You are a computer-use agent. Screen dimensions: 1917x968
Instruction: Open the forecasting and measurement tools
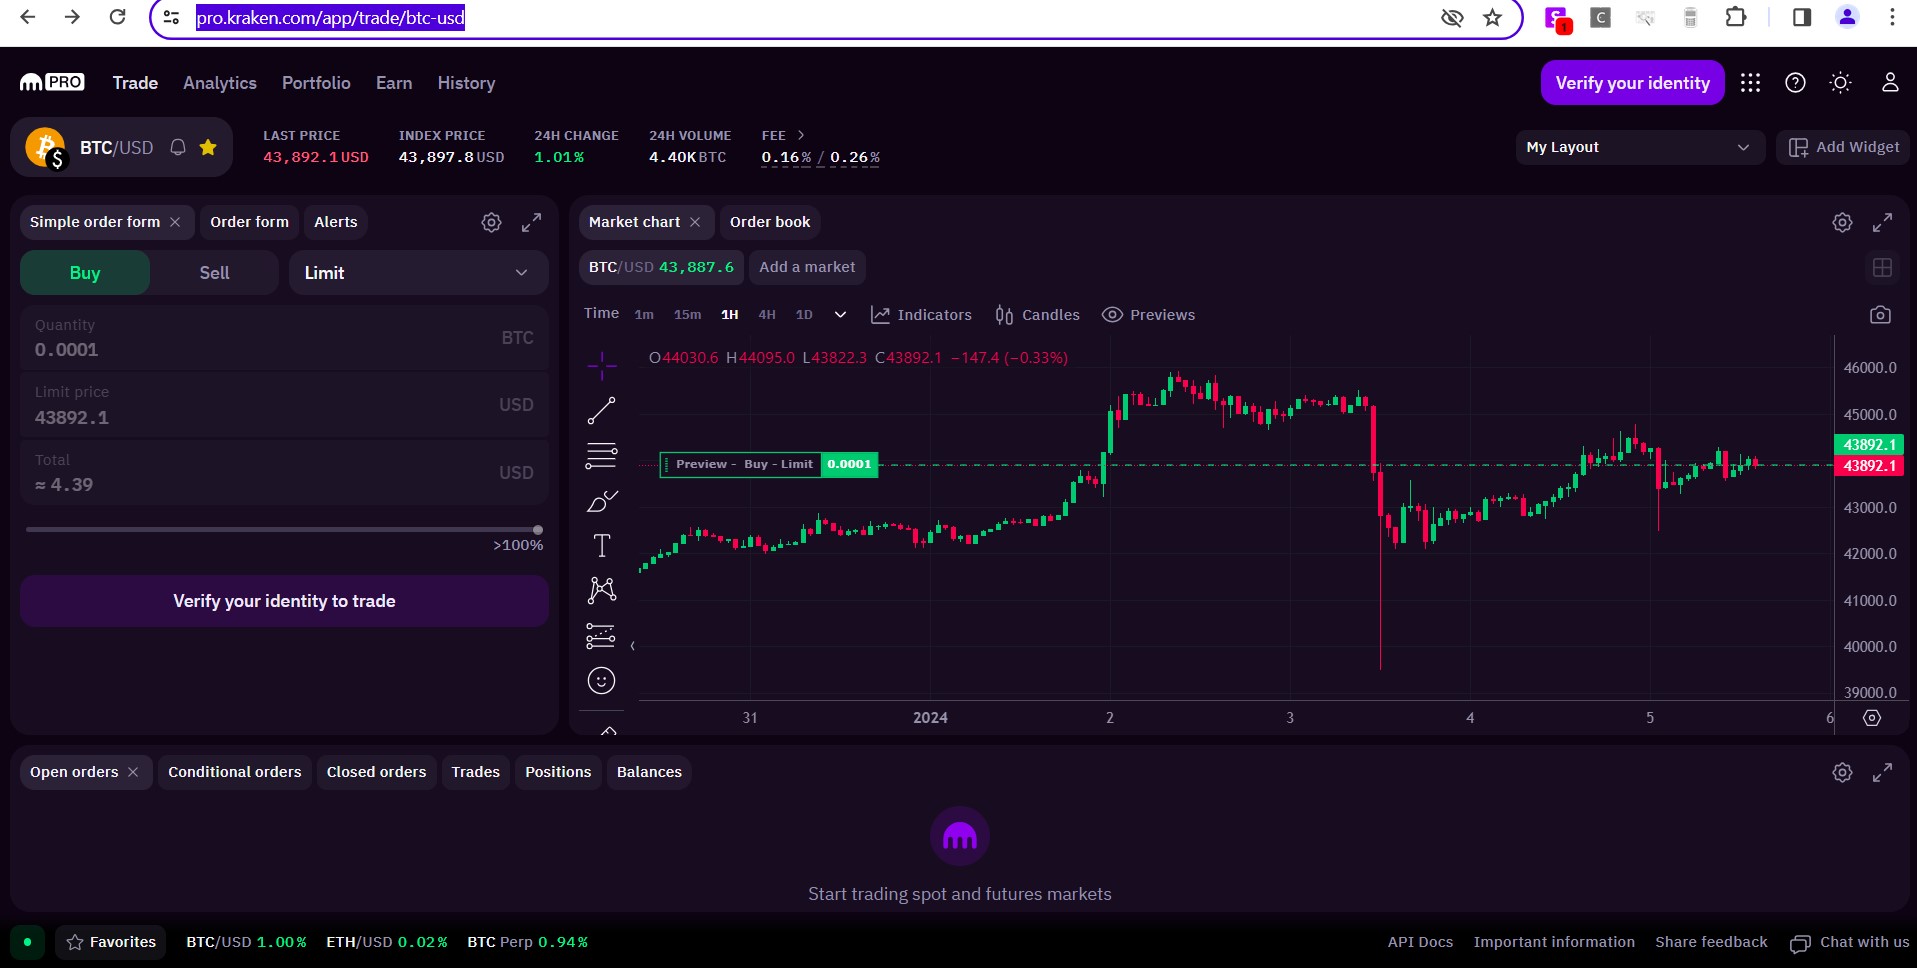click(x=601, y=635)
